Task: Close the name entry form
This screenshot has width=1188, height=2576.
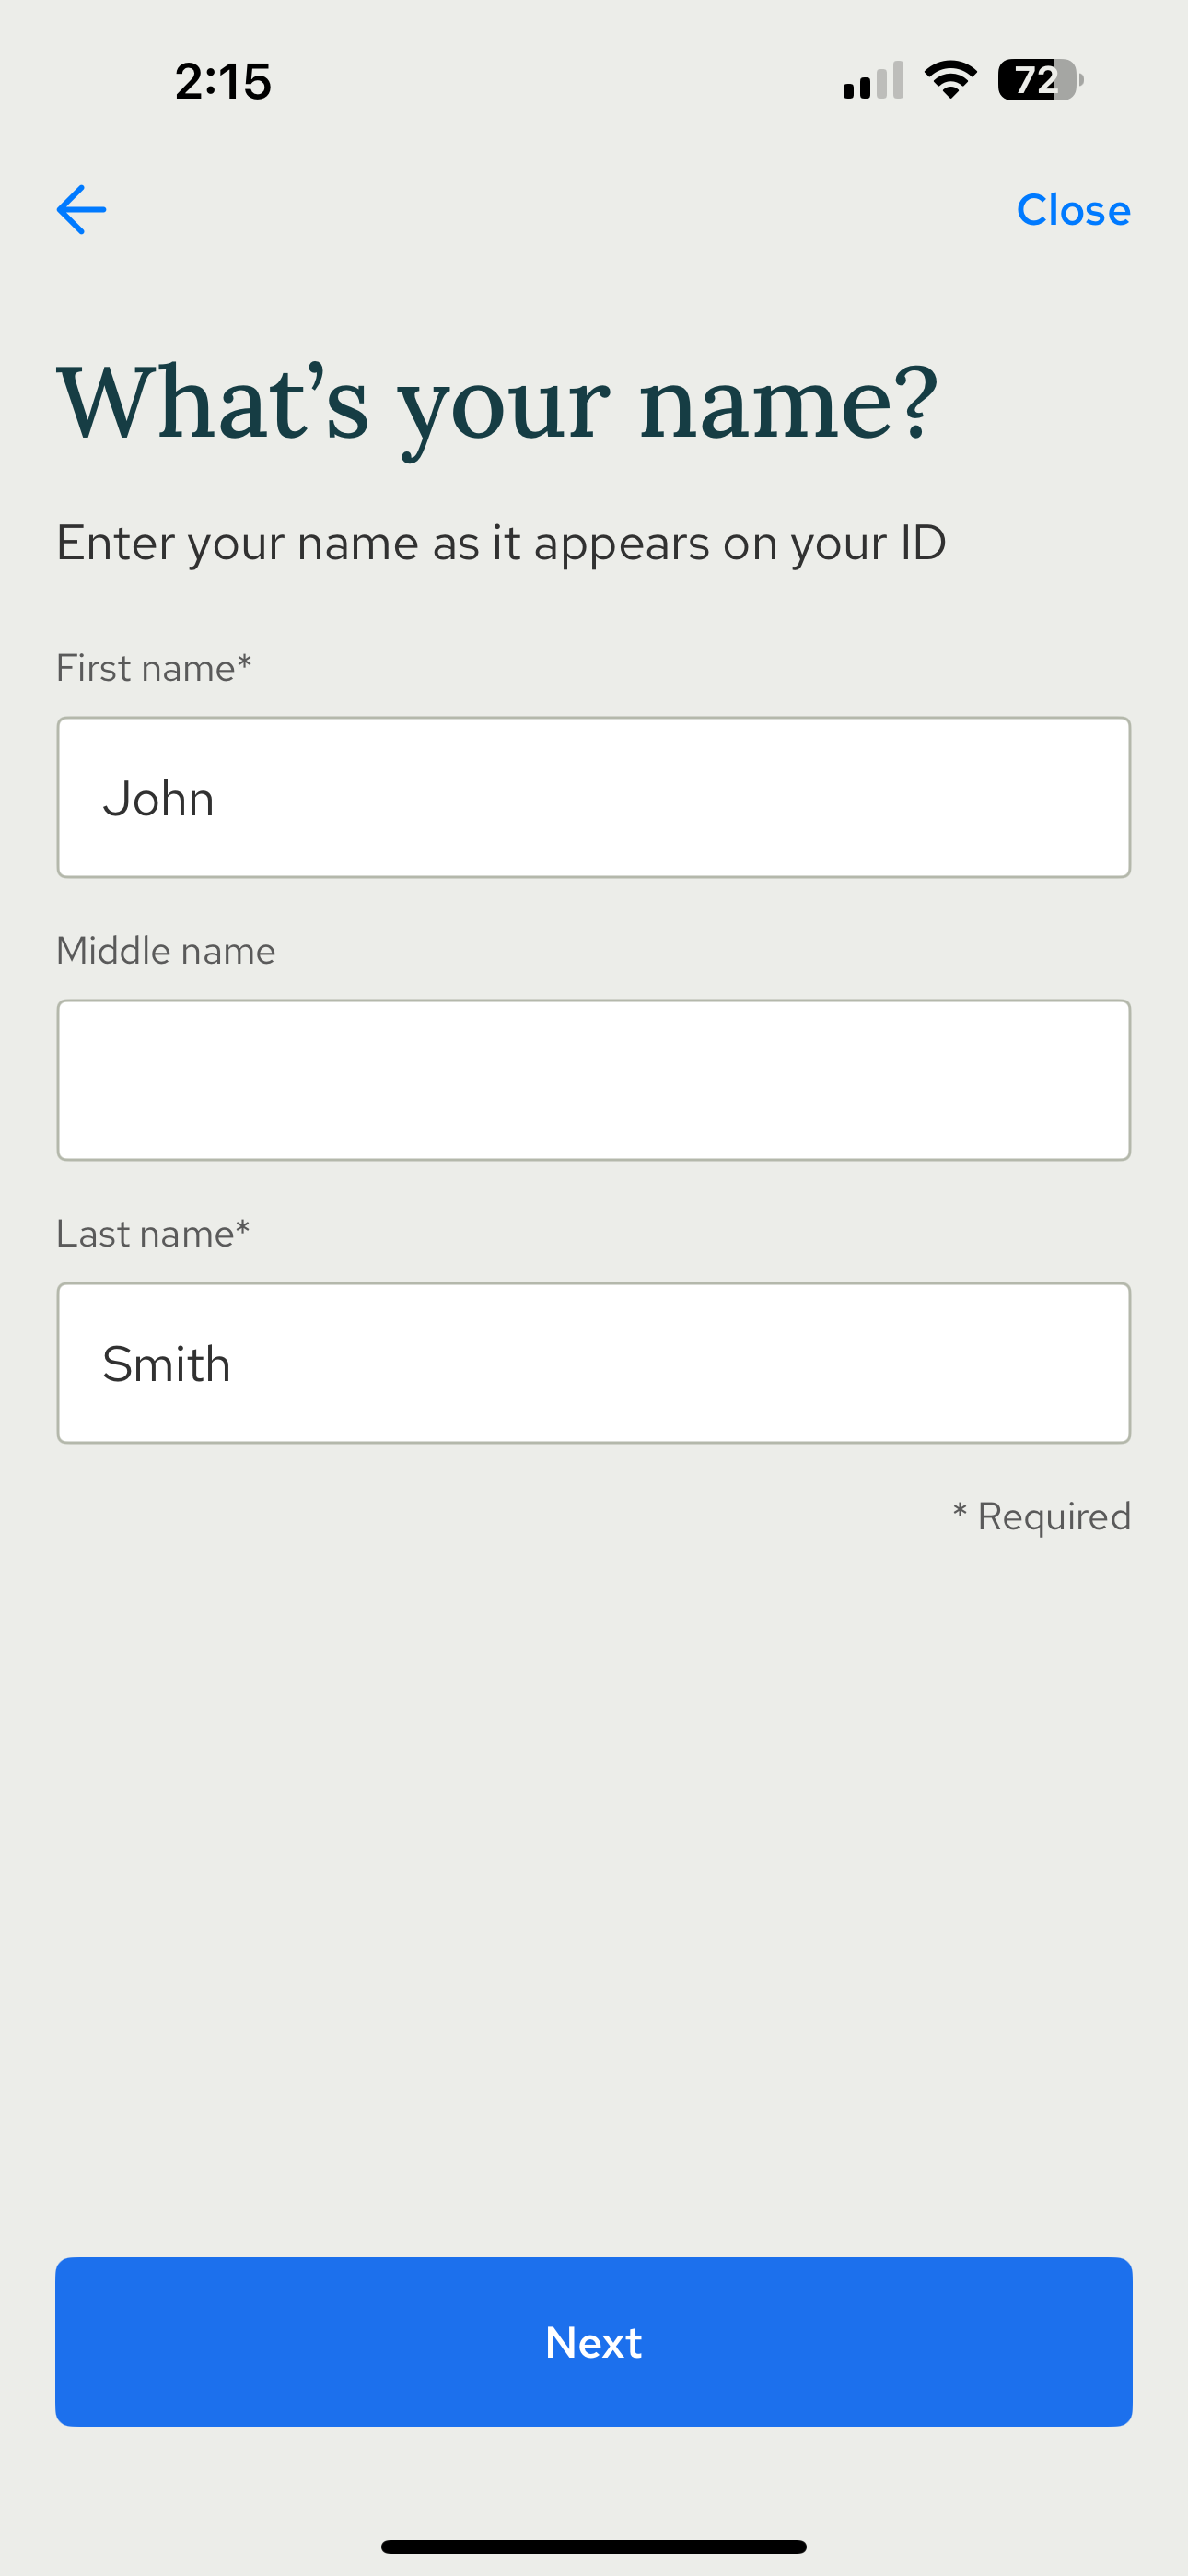Action: pos(1073,210)
